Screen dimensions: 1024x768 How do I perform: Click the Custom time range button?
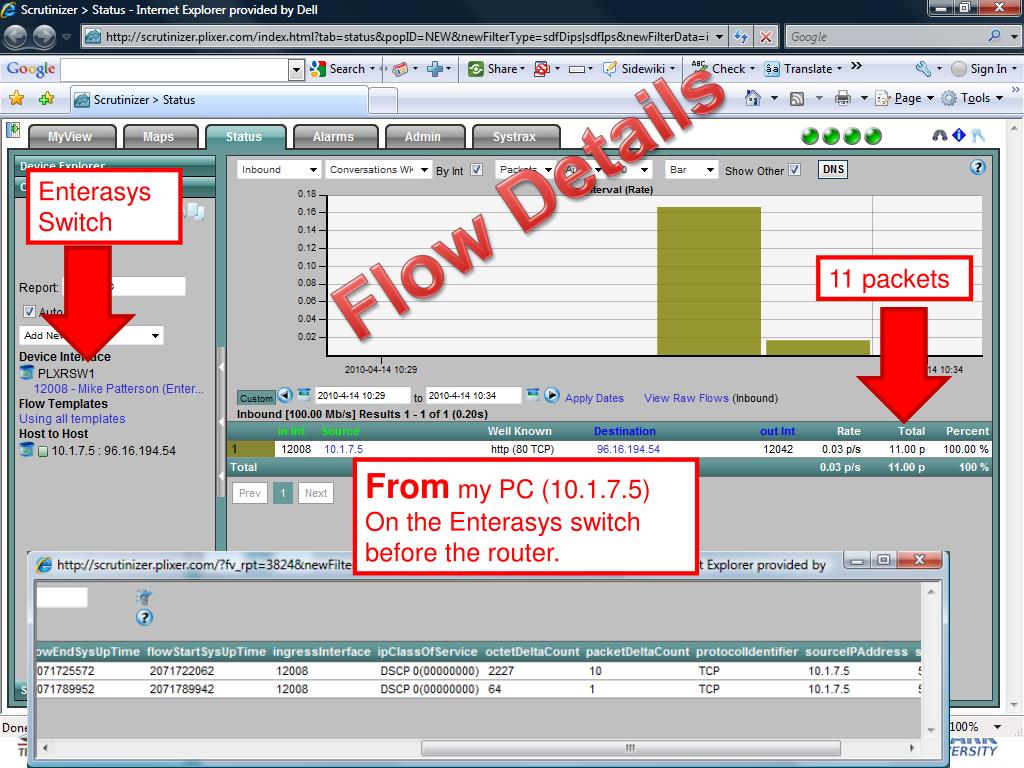(x=256, y=398)
